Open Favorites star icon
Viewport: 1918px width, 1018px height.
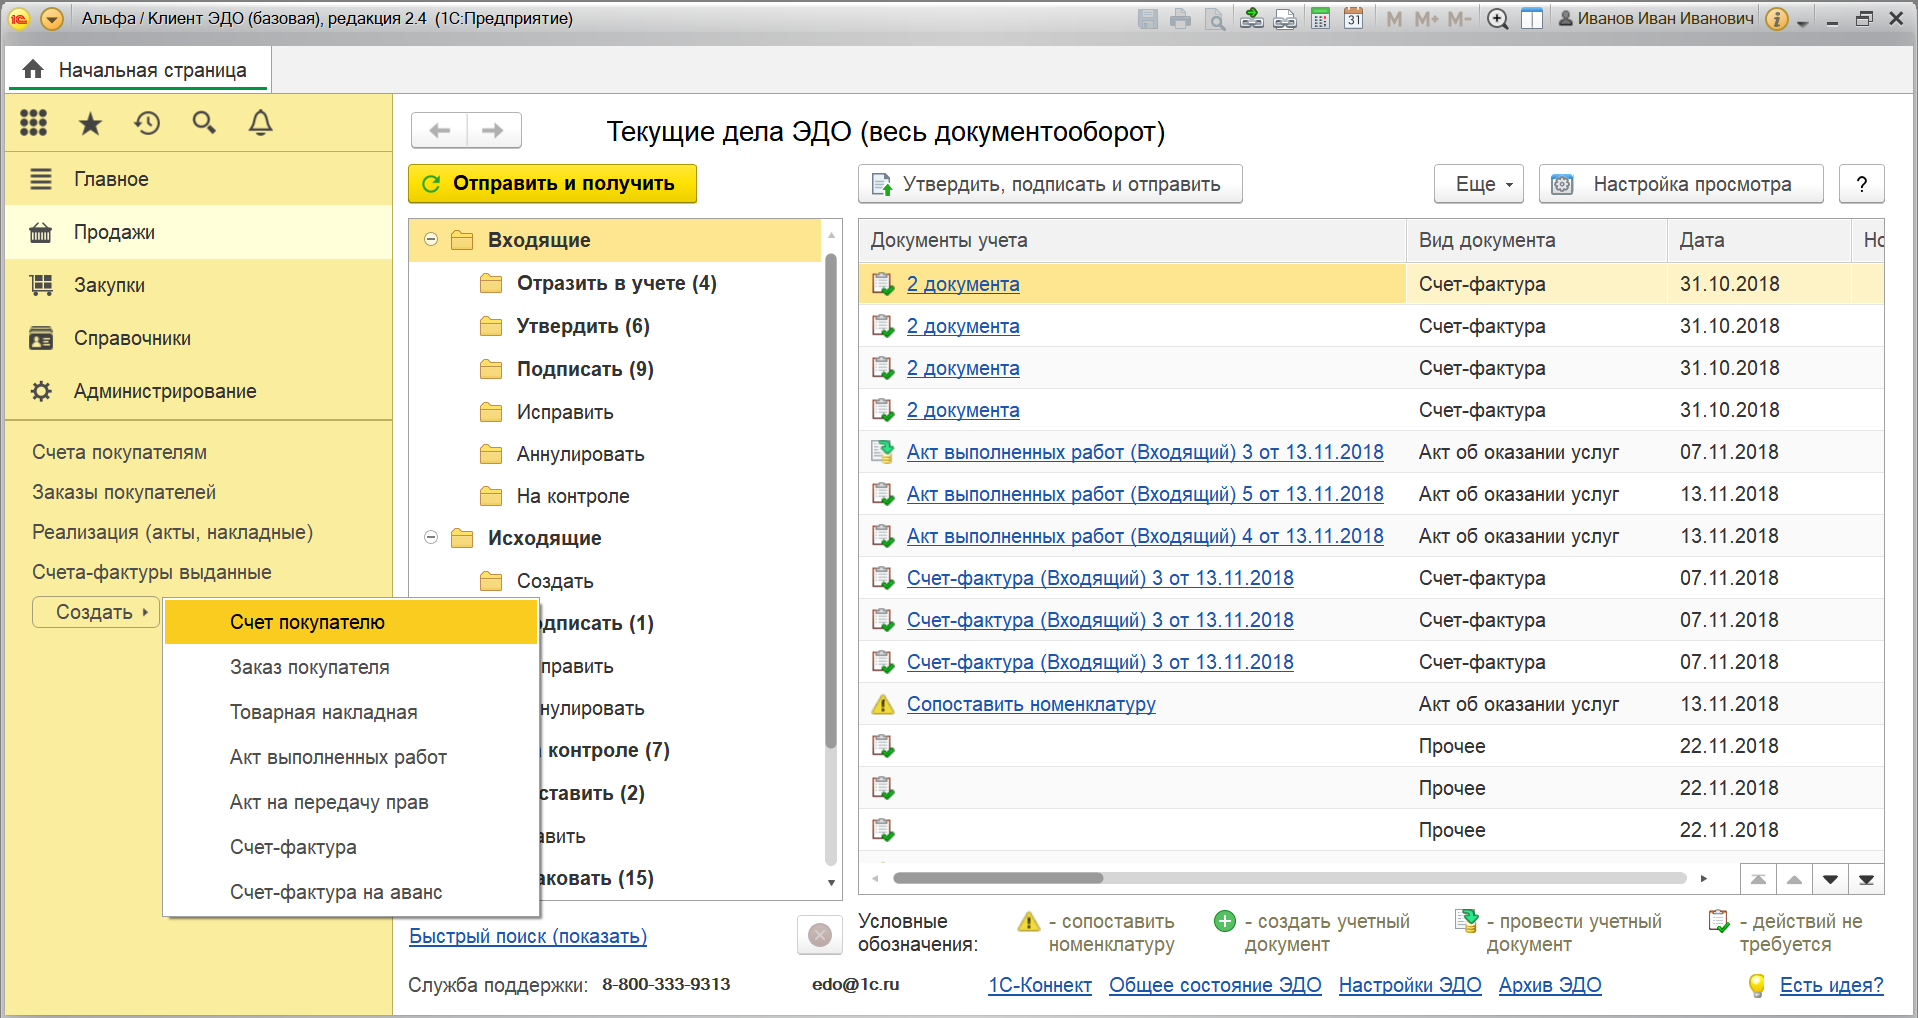coord(90,123)
